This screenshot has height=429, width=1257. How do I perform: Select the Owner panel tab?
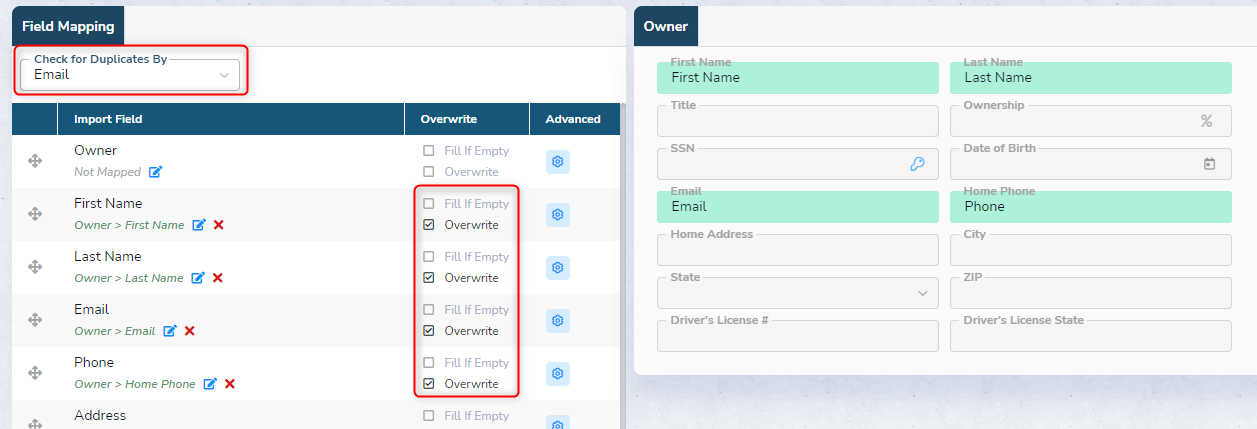point(666,26)
